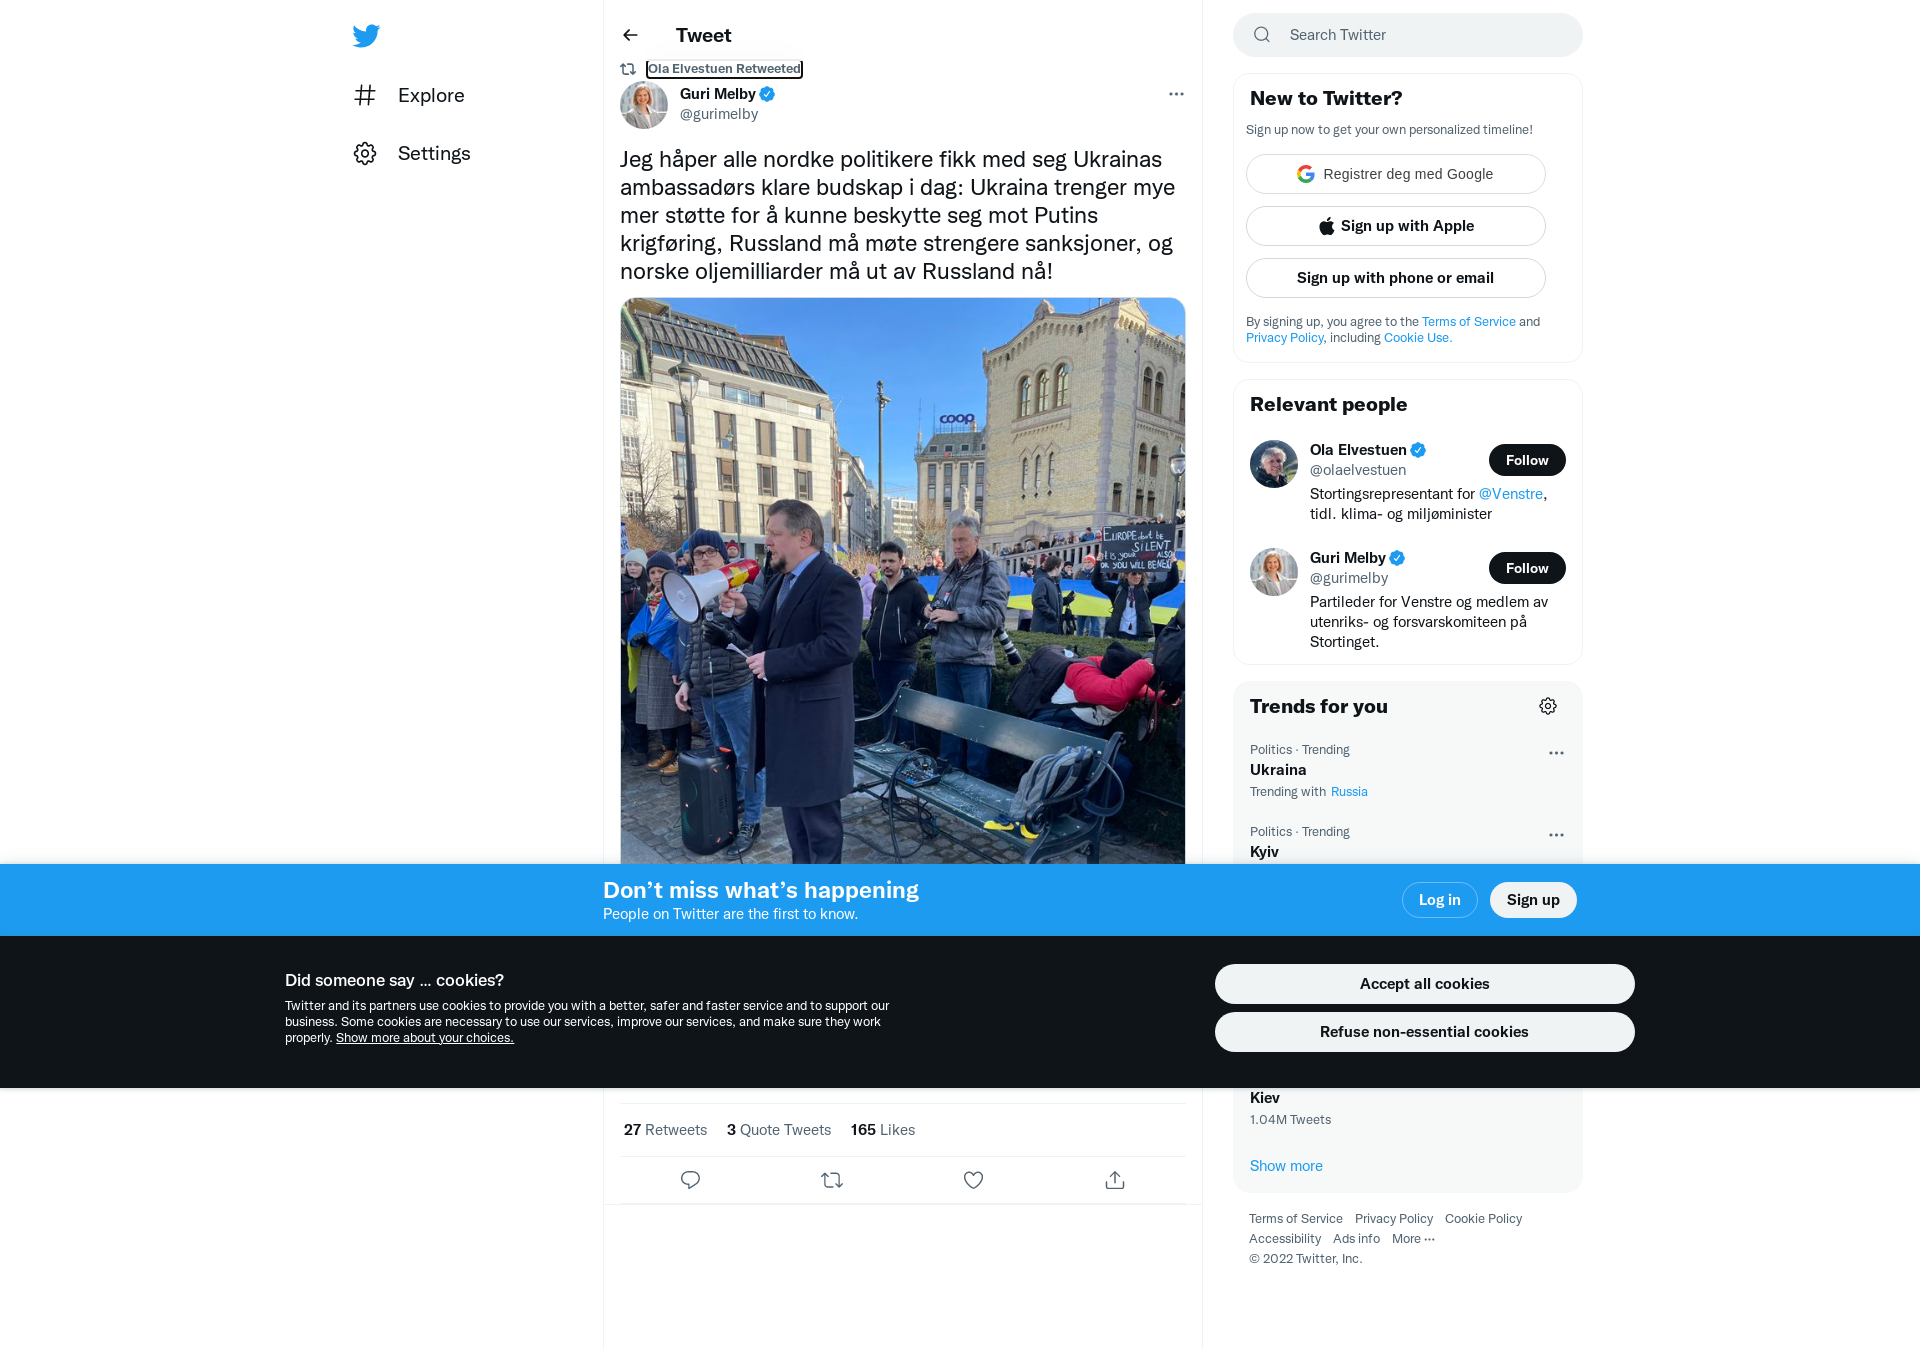This screenshot has width=1920, height=1349.
Task: Open tweet options three-dot menu
Action: pyautogui.click(x=1176, y=94)
